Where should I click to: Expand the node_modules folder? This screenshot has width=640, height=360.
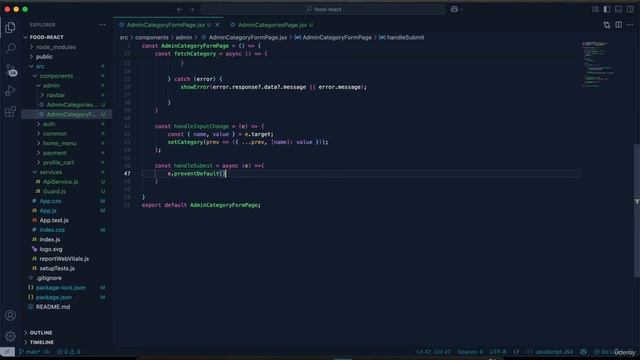pos(56,47)
